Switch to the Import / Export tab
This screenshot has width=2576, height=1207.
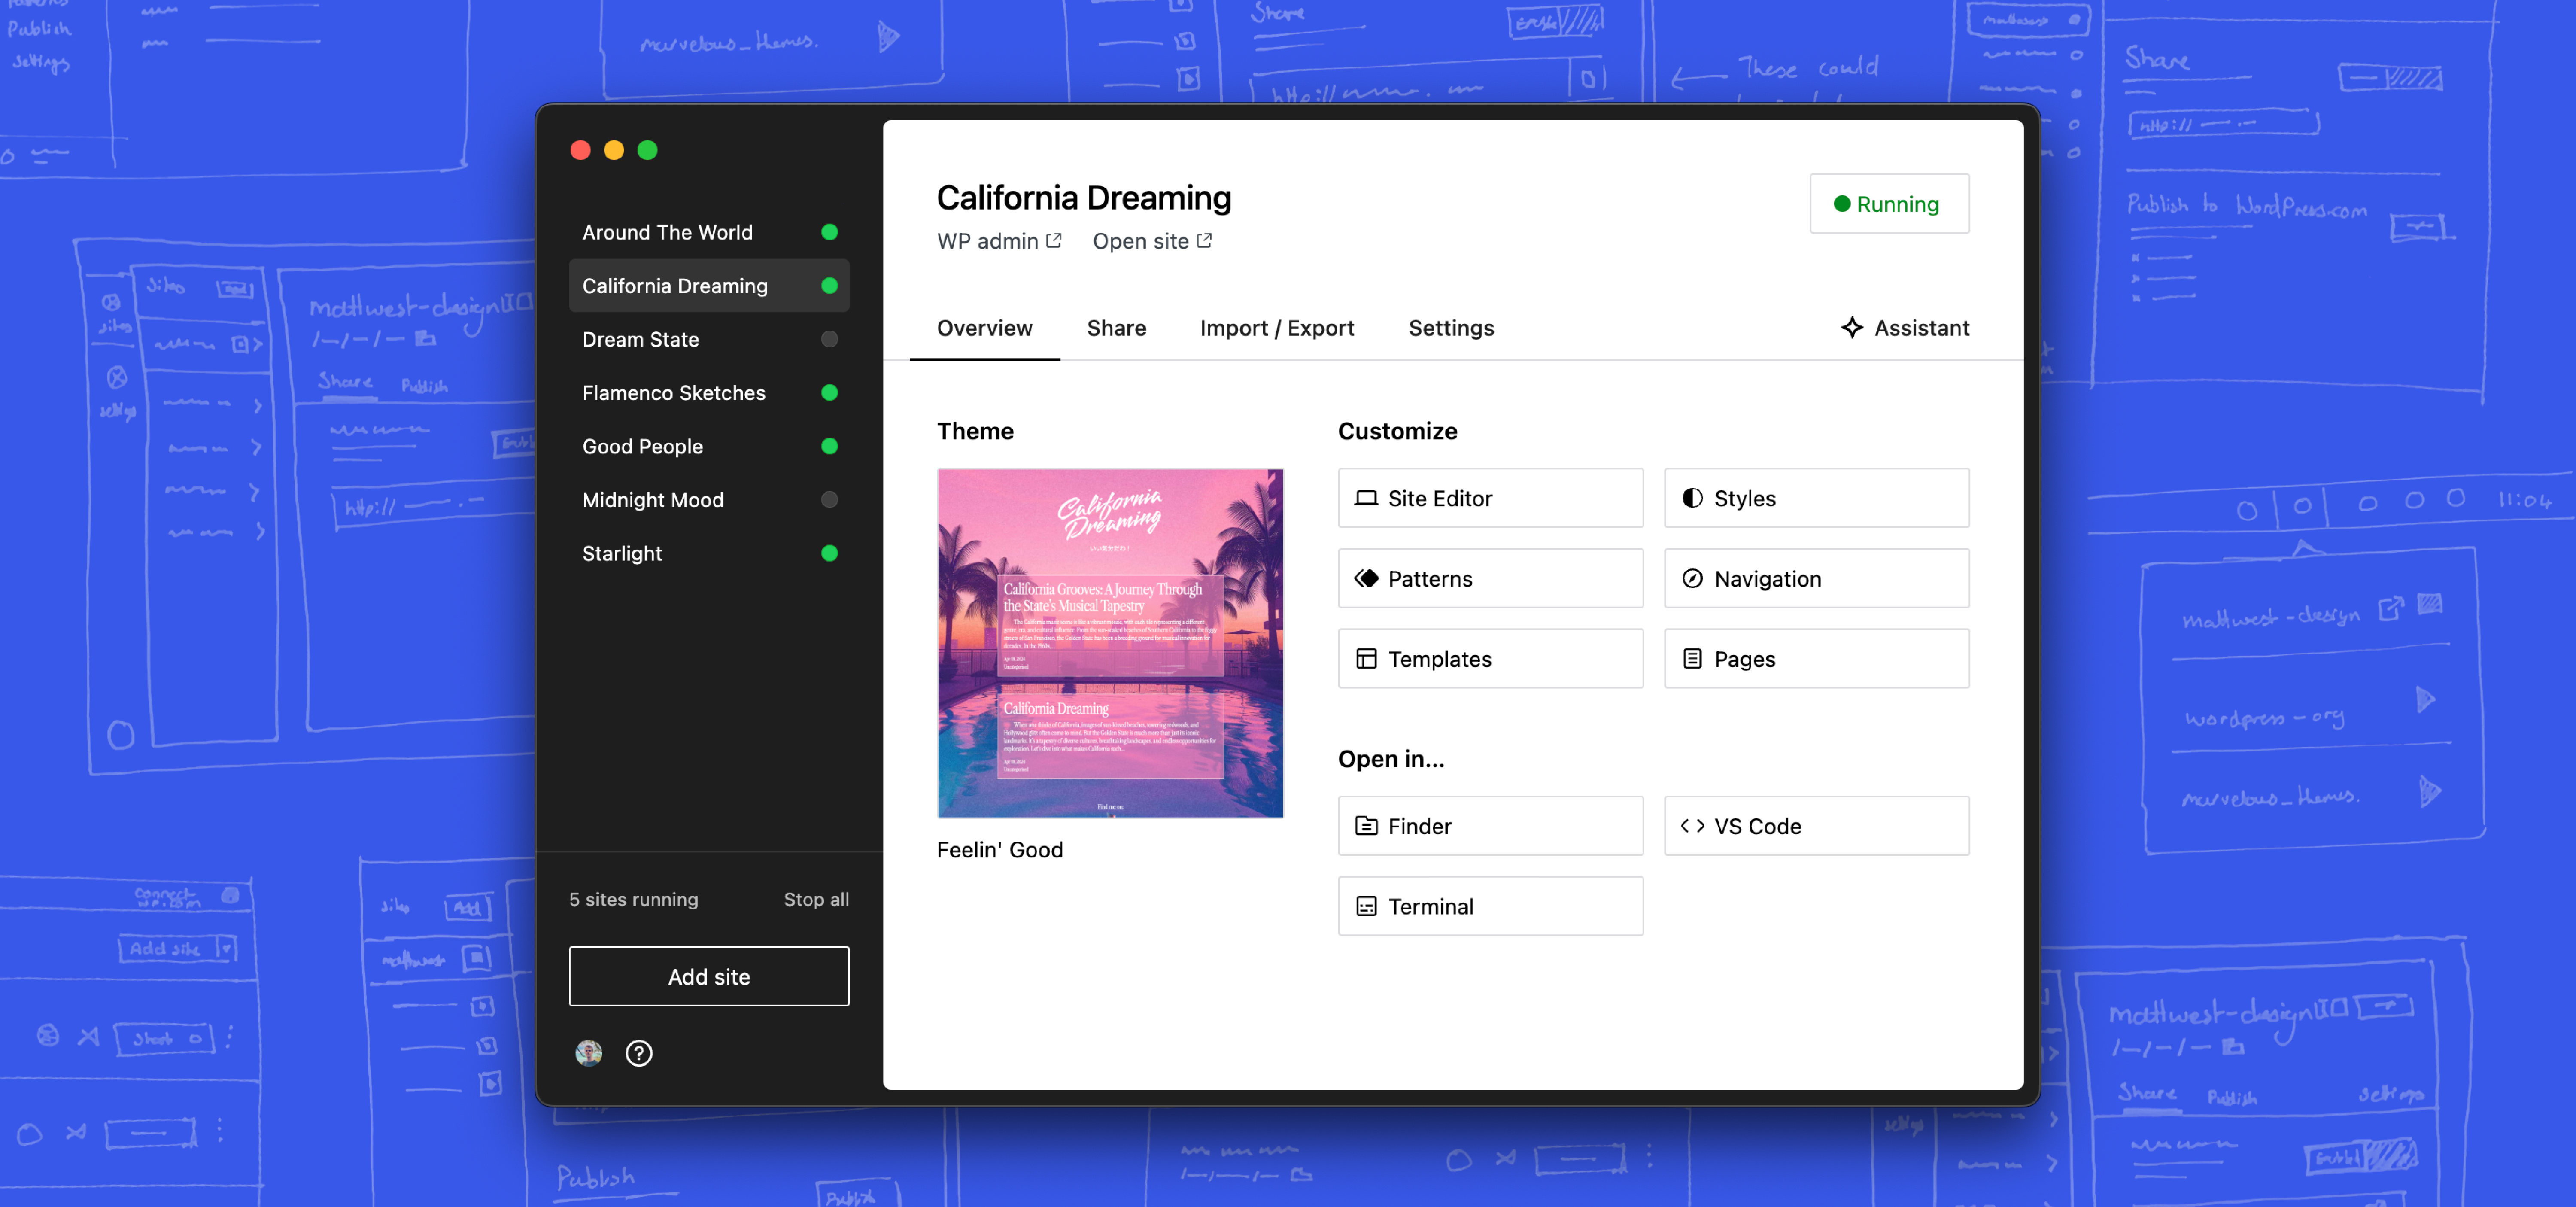1277,328
